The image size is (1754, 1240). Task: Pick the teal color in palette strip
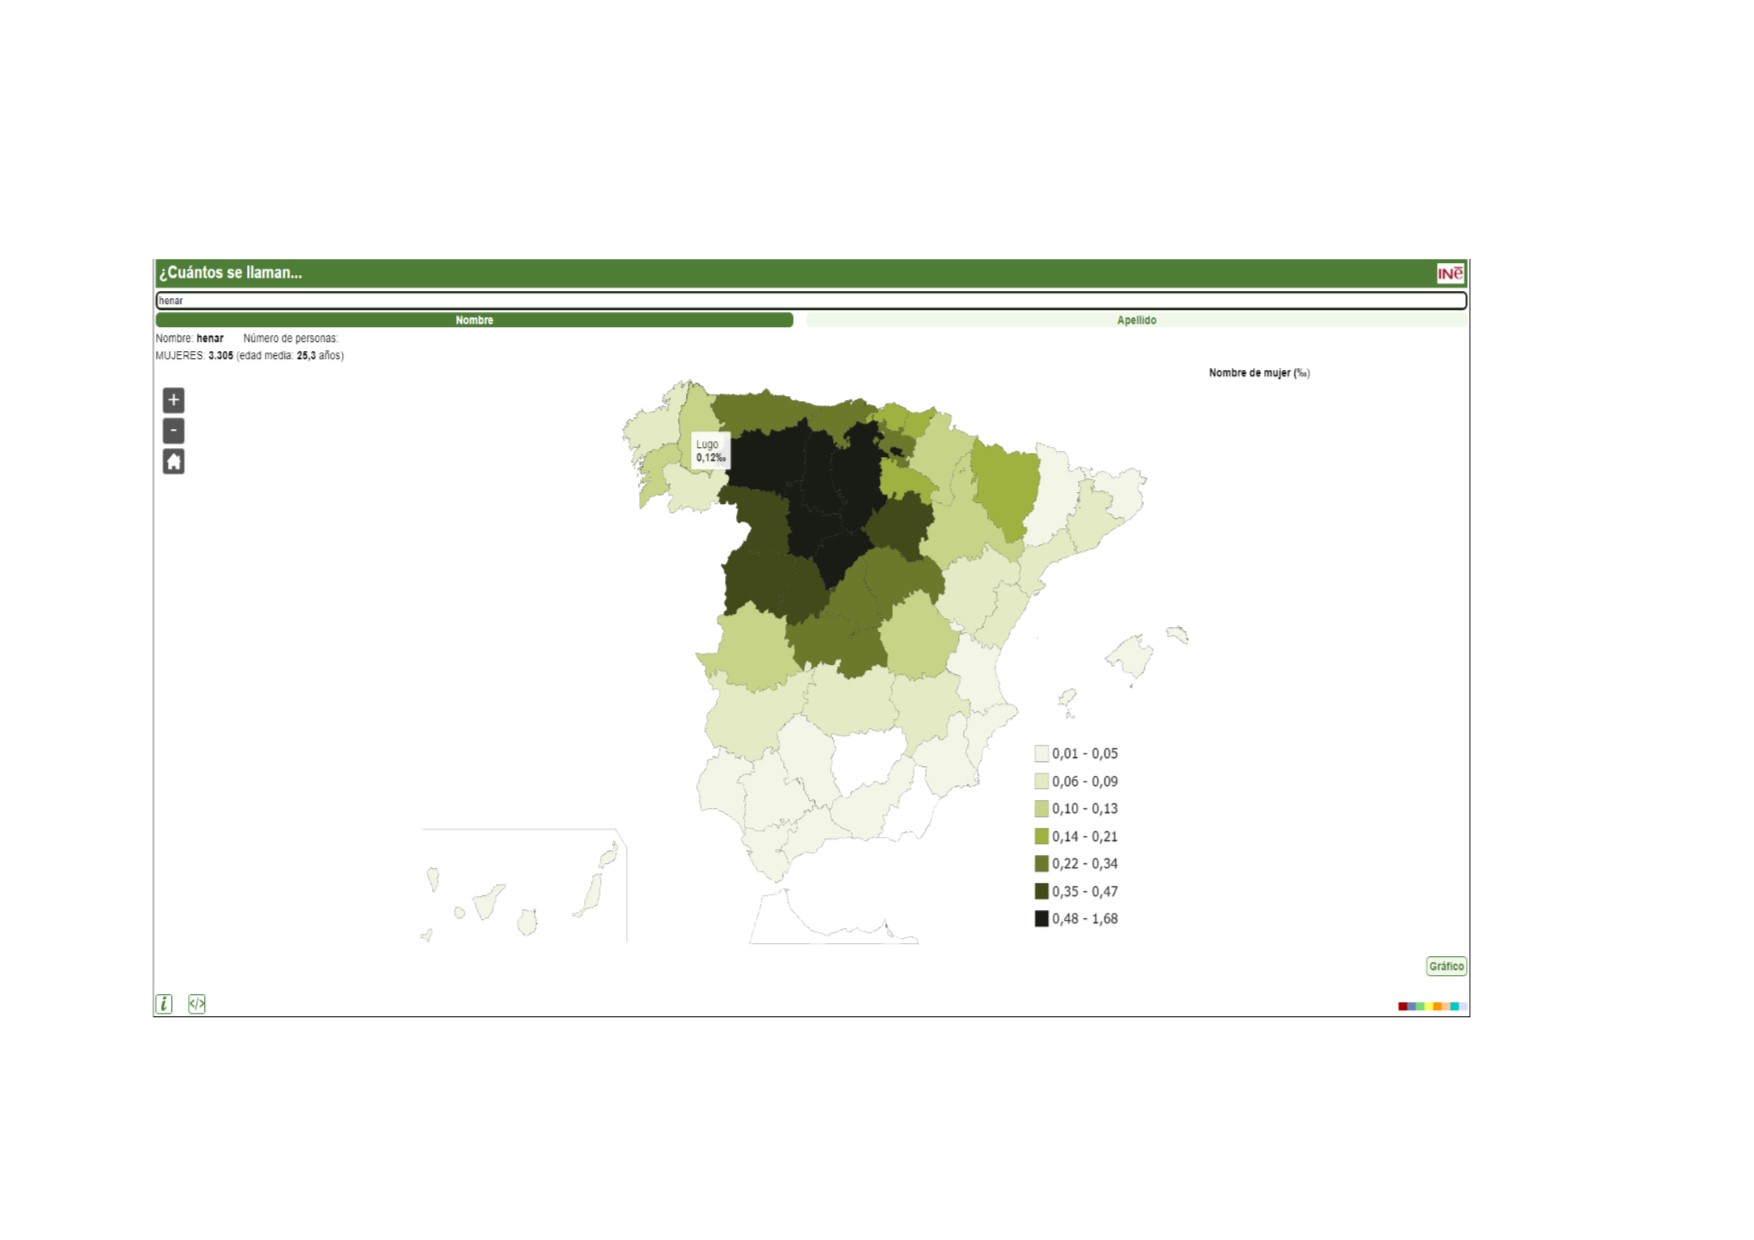1454,1006
